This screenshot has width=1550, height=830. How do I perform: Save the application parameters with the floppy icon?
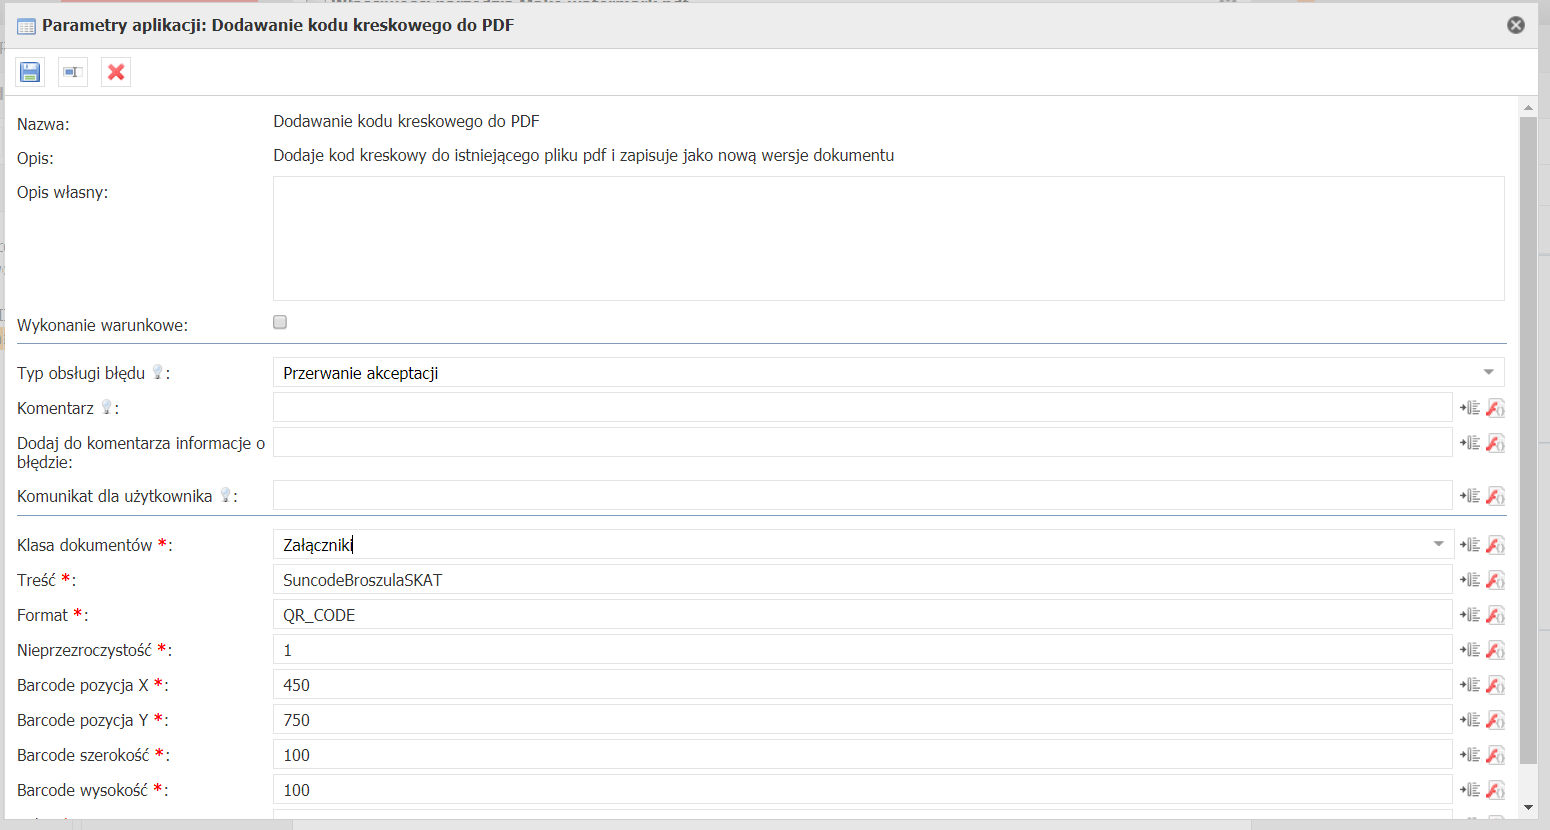tap(30, 72)
